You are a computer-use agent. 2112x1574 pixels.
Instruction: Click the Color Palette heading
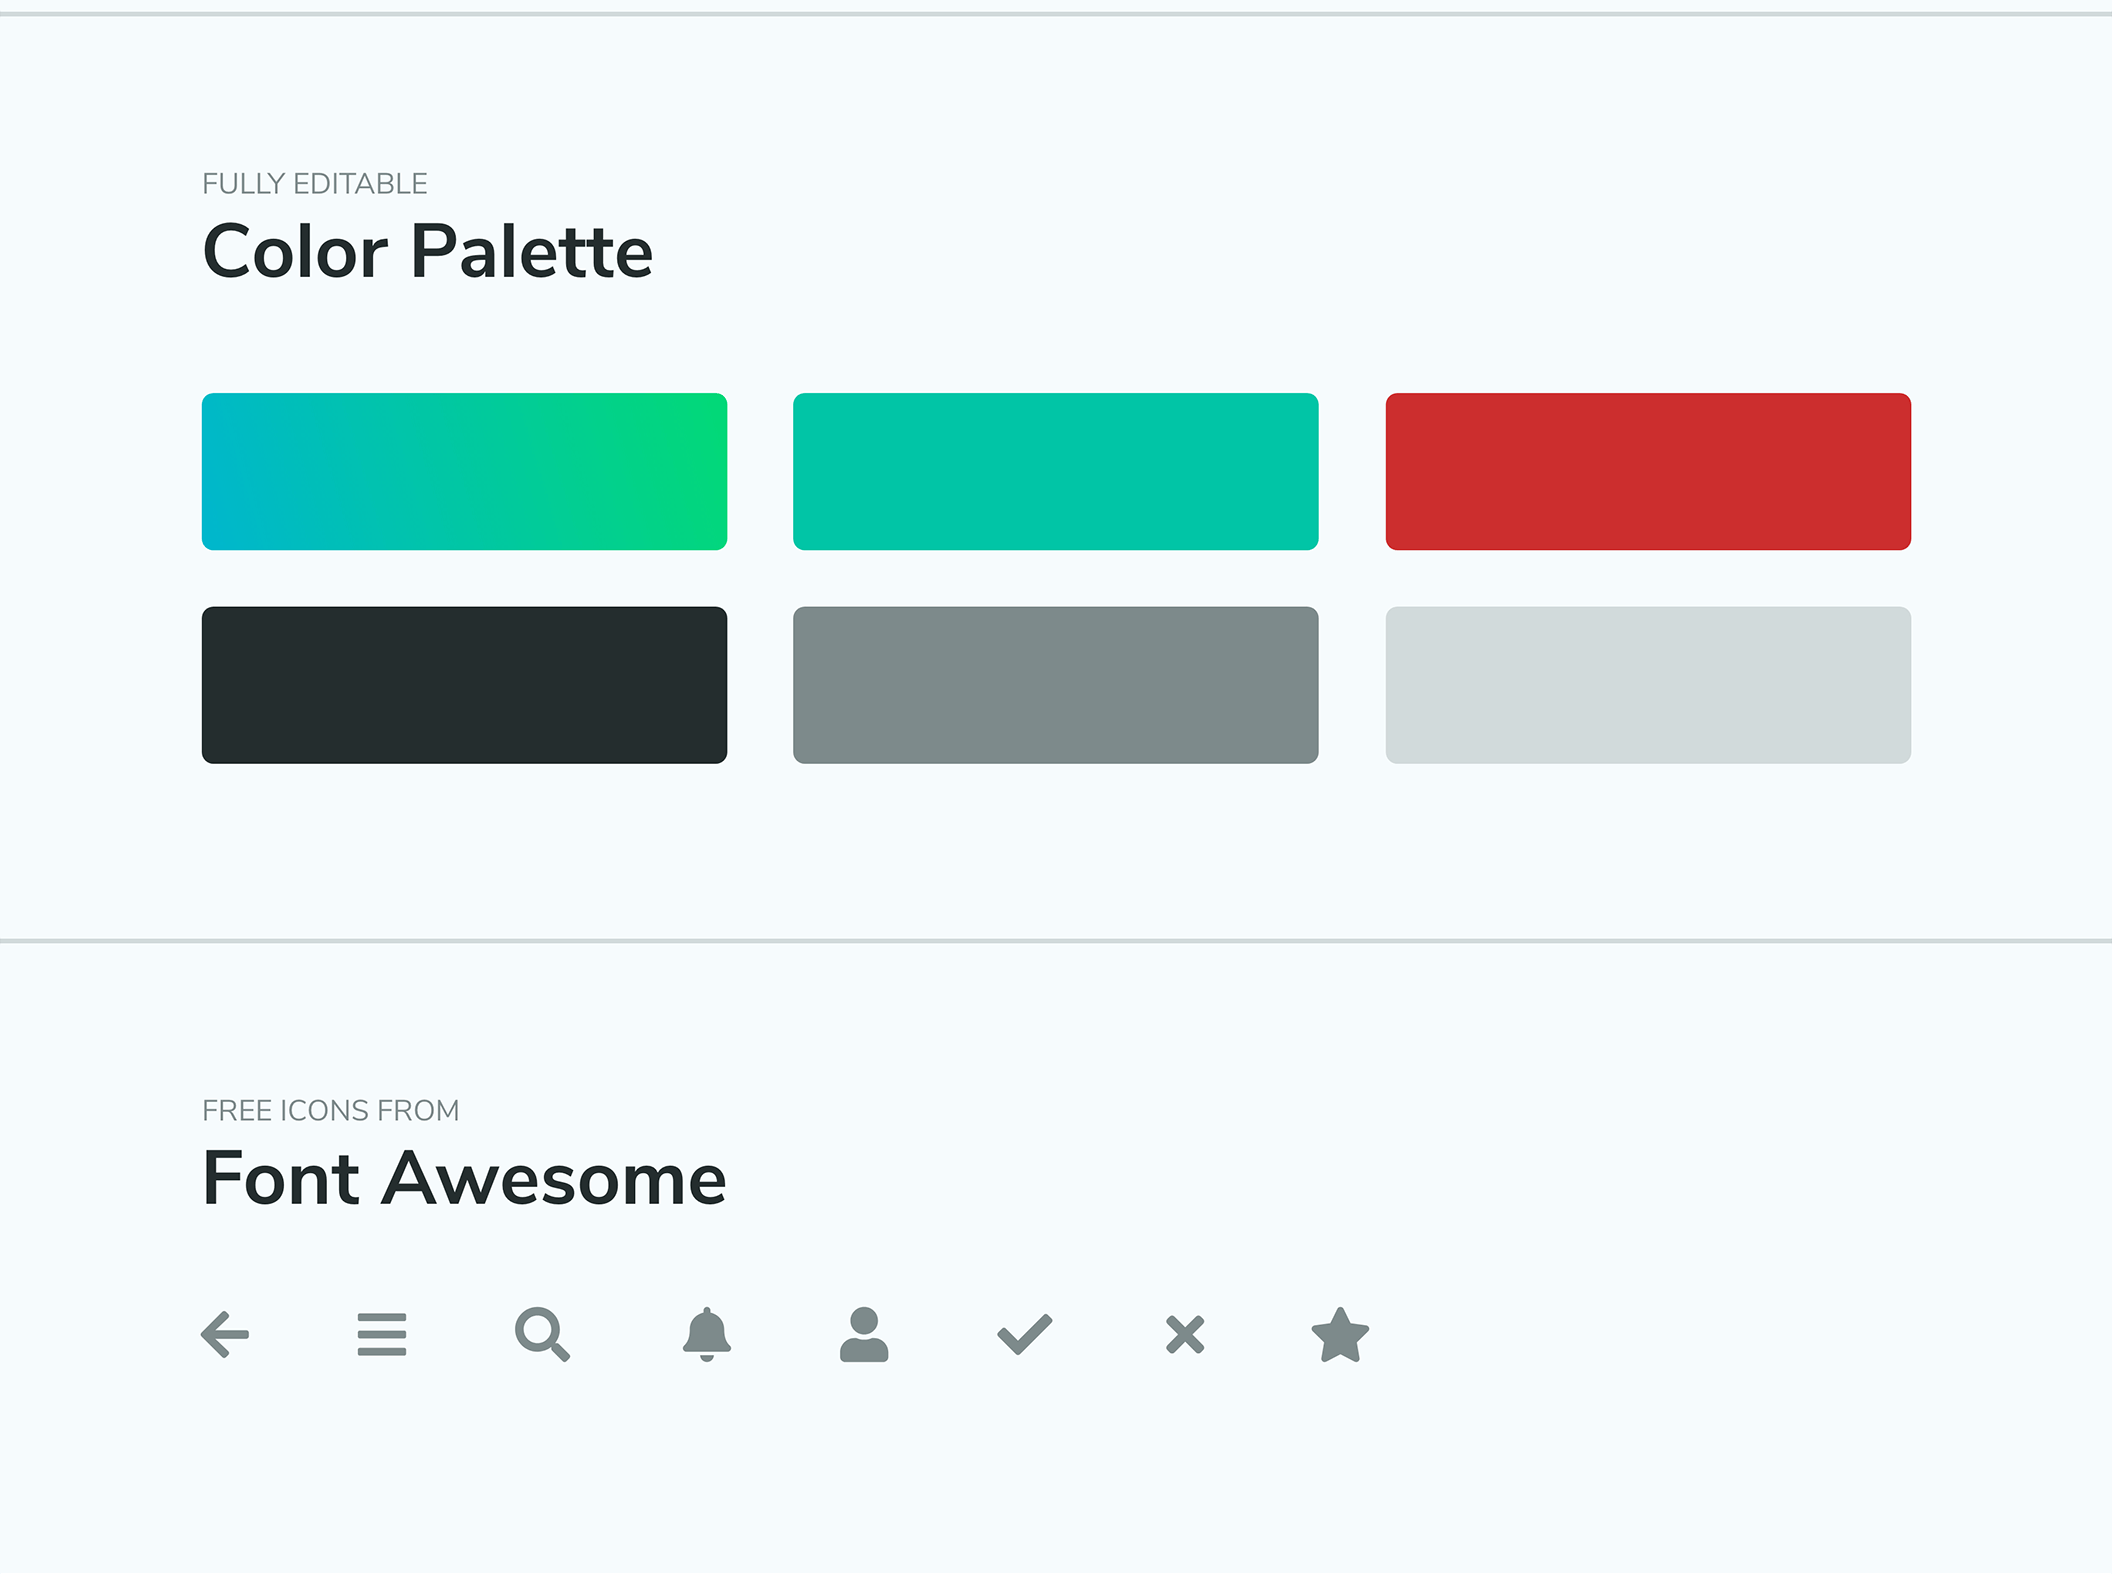[x=428, y=251]
